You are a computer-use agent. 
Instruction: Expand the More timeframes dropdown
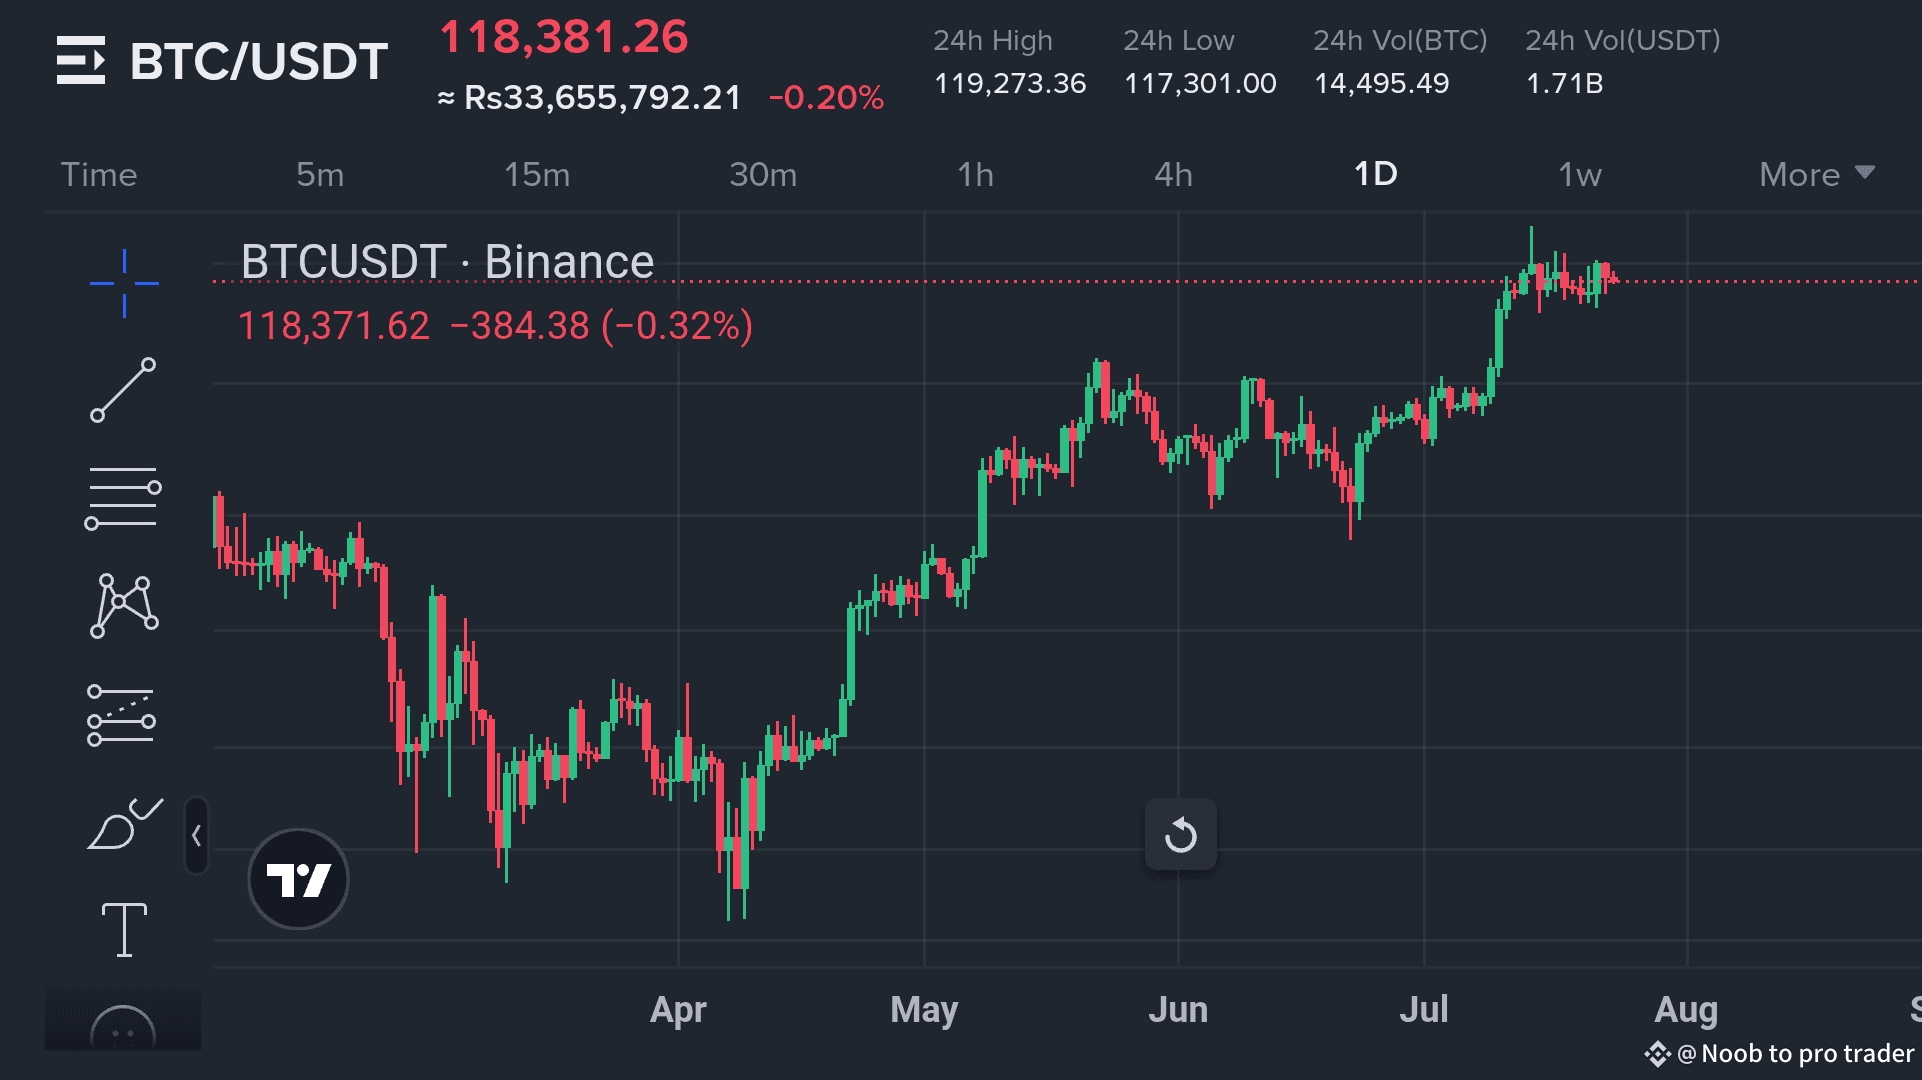click(1816, 174)
